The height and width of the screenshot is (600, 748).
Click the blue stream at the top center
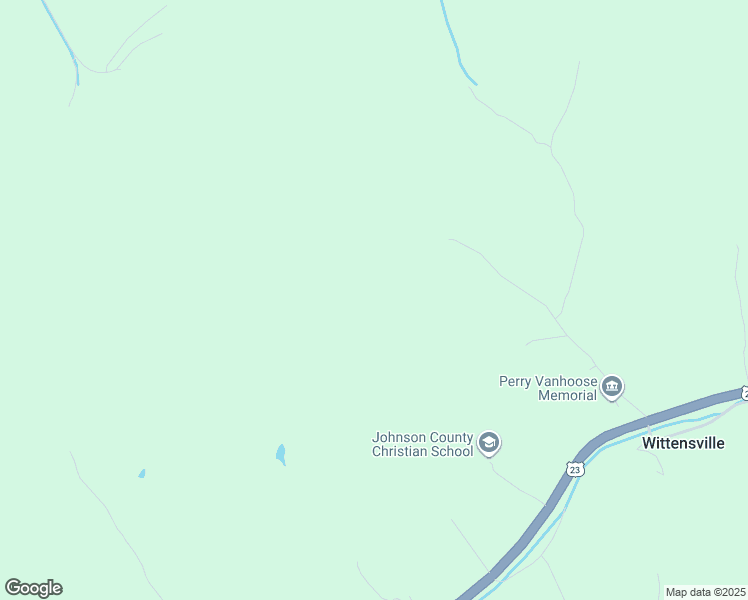456,45
